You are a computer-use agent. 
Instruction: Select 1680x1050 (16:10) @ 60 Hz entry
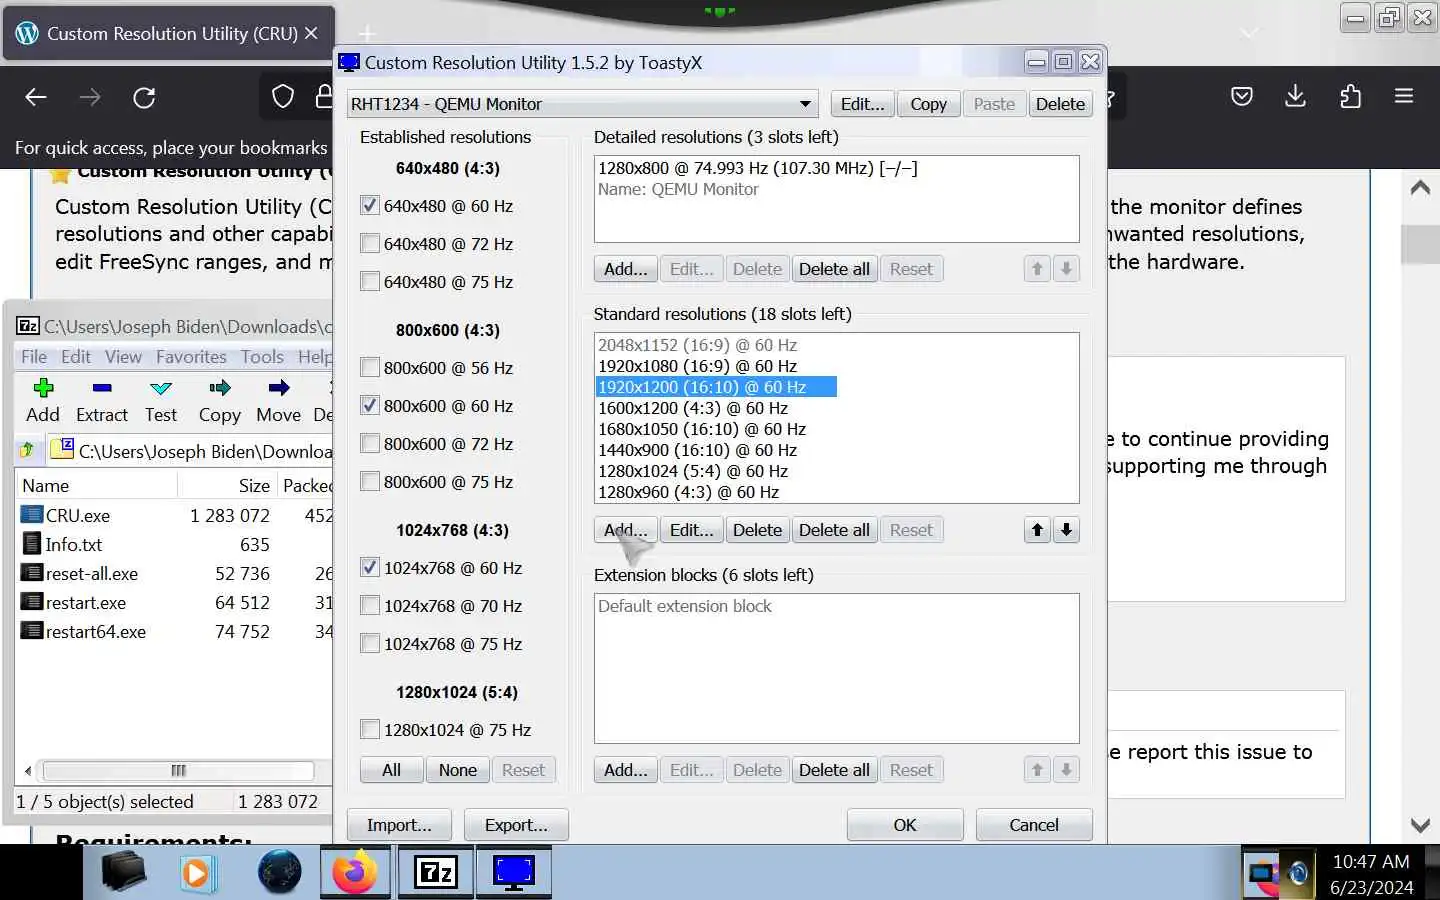click(701, 429)
